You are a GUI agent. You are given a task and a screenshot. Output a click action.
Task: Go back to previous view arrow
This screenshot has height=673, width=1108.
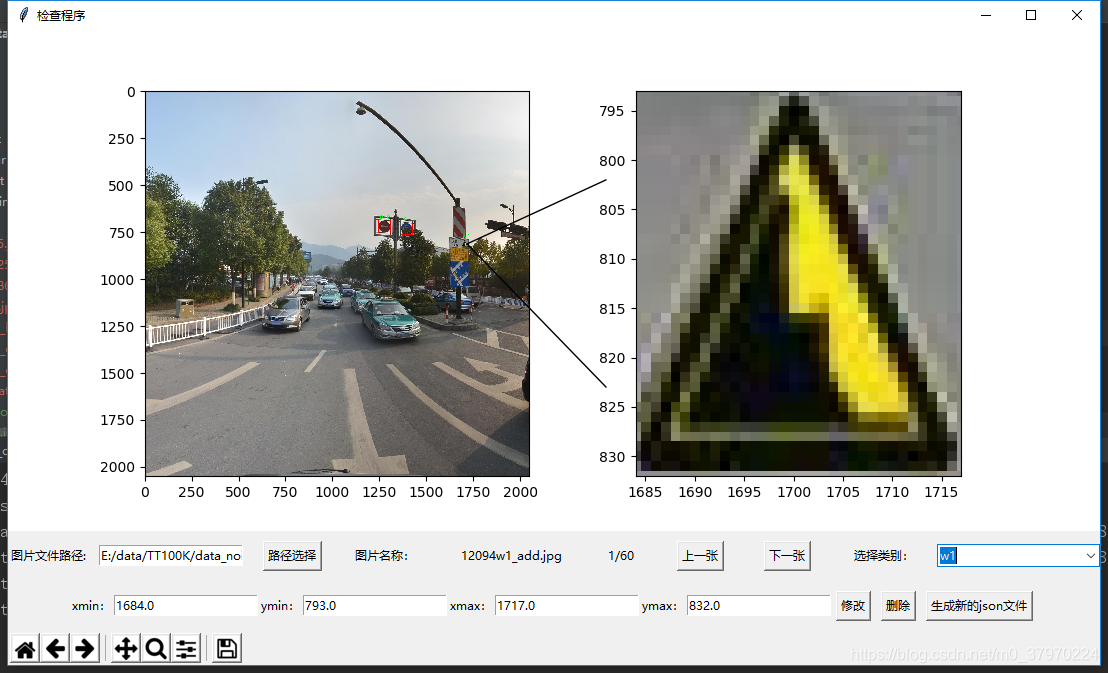[x=55, y=648]
